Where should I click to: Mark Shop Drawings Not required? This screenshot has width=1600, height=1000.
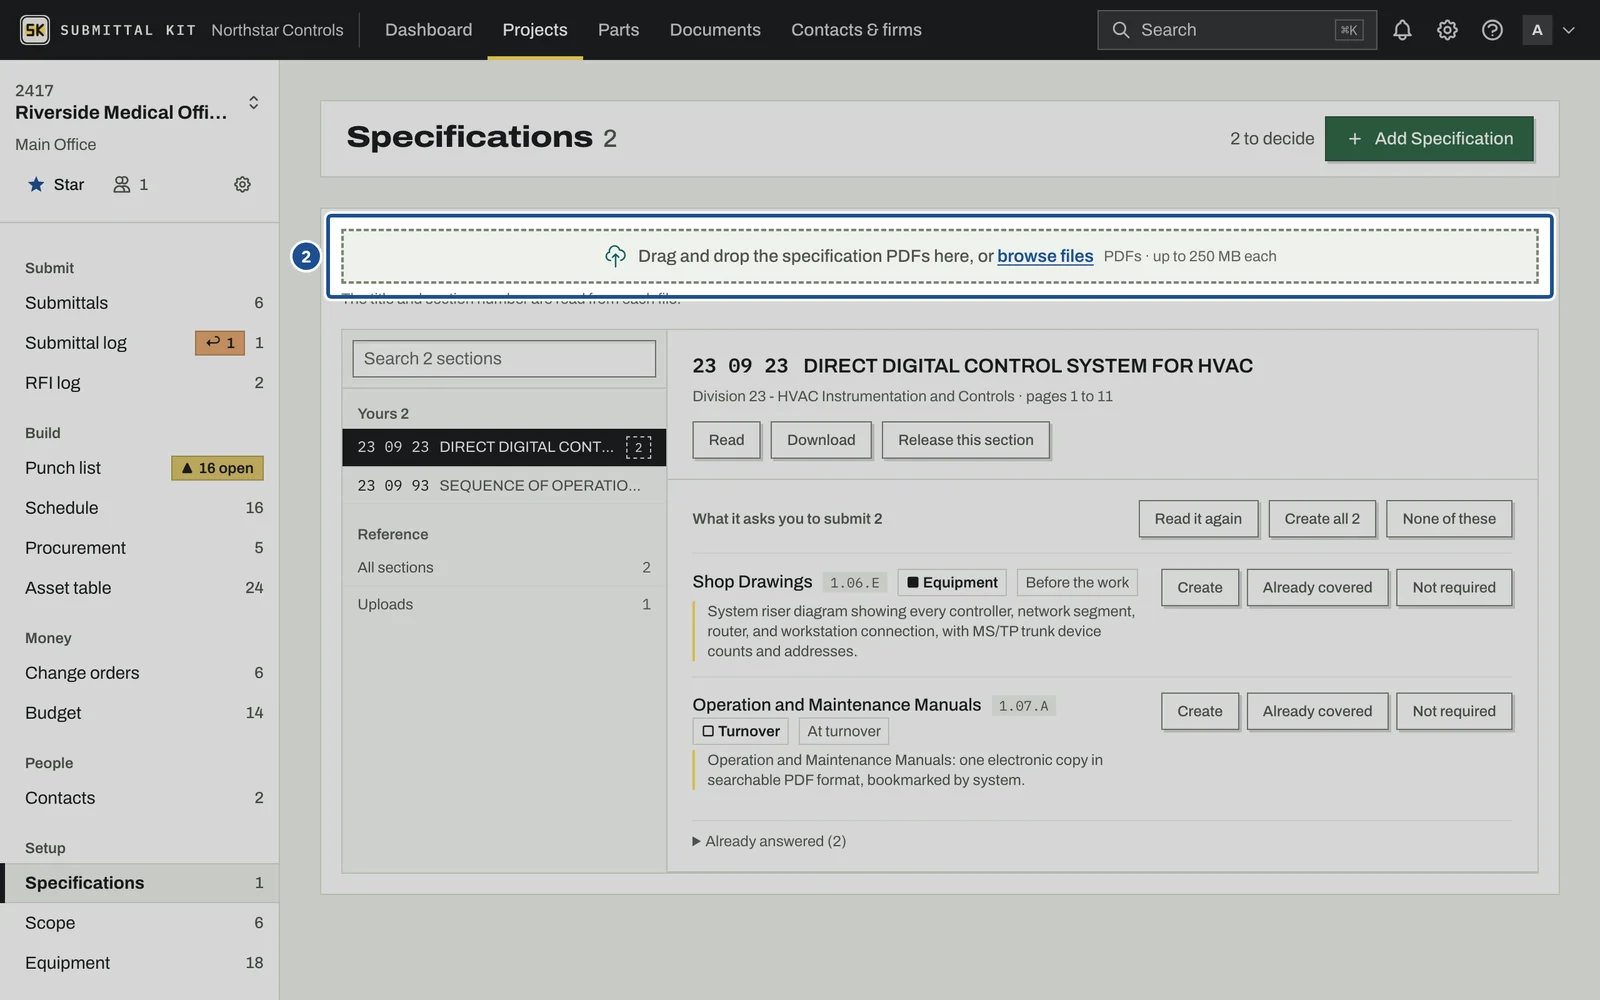click(1454, 588)
